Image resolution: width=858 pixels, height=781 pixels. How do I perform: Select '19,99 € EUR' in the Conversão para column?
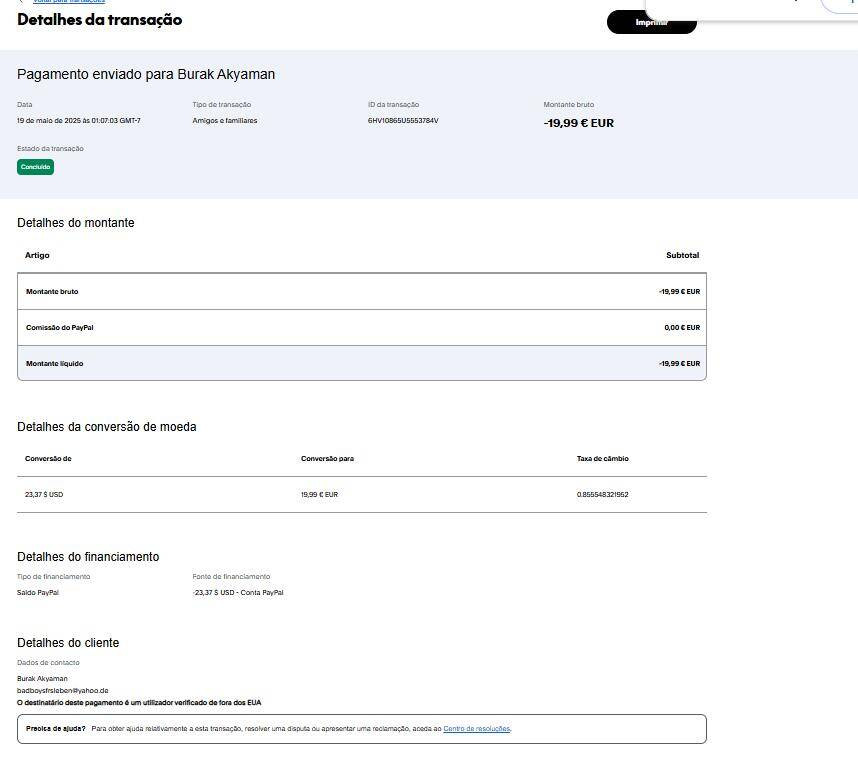[x=320, y=494]
